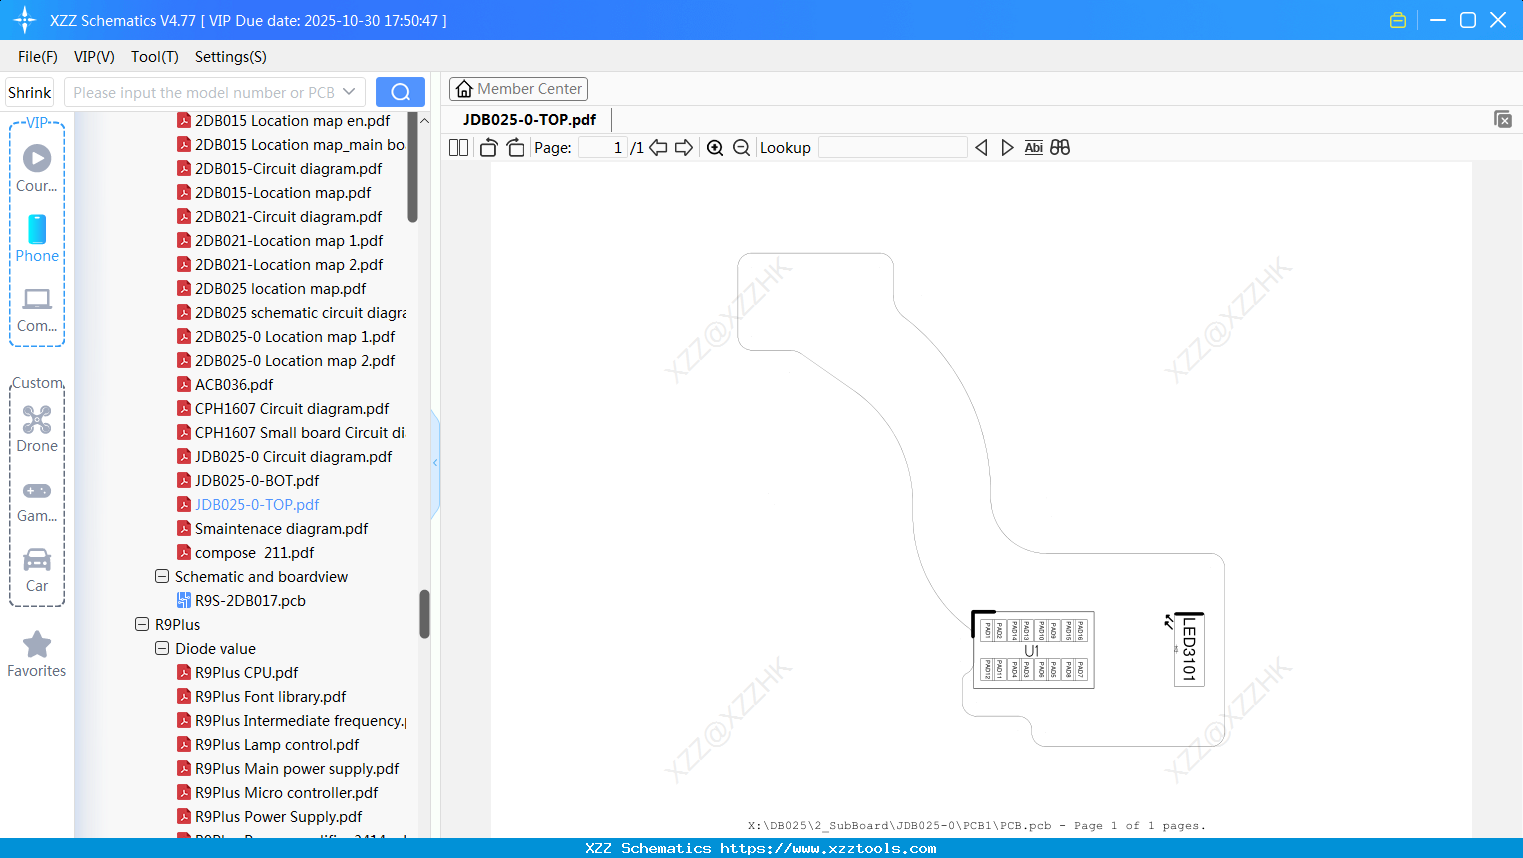Open 2DB025-0 Location map 2.pdf
The height and width of the screenshot is (858, 1523).
[295, 361]
